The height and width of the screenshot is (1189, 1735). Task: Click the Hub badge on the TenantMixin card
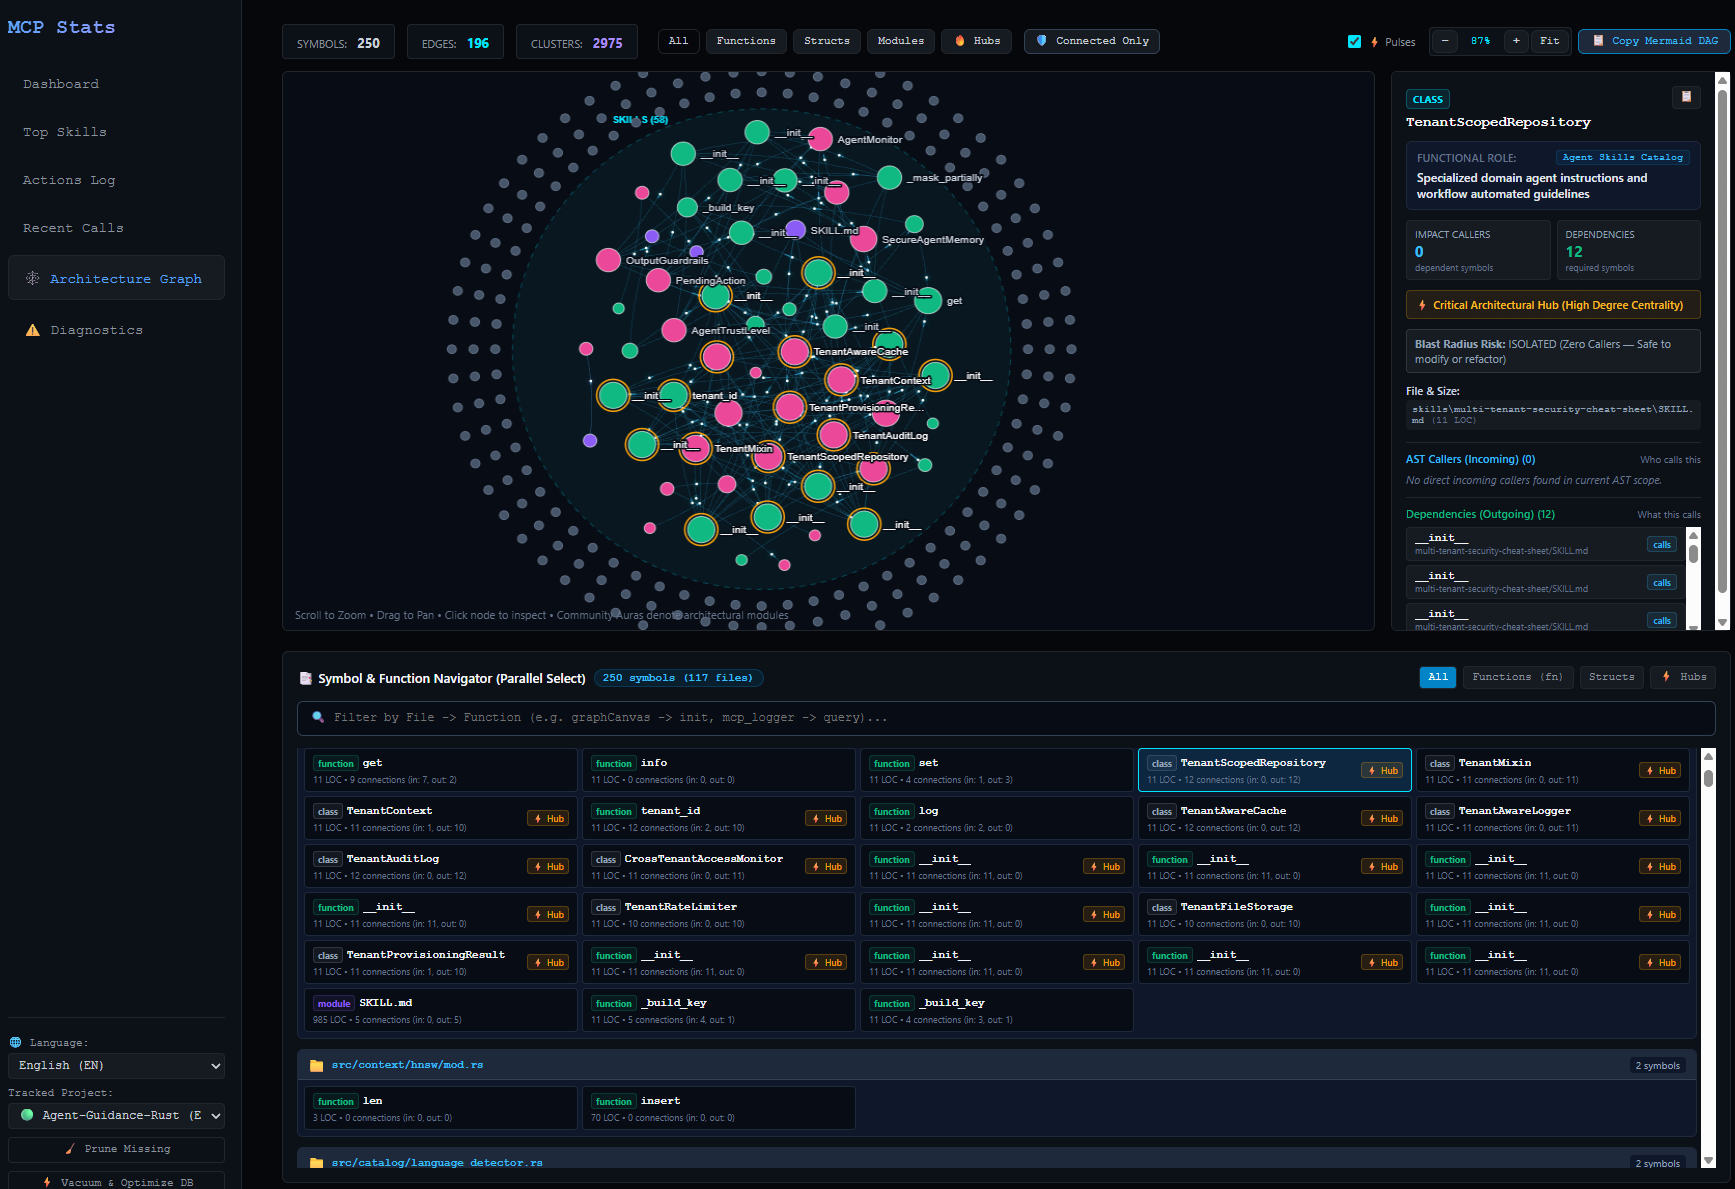point(1661,770)
